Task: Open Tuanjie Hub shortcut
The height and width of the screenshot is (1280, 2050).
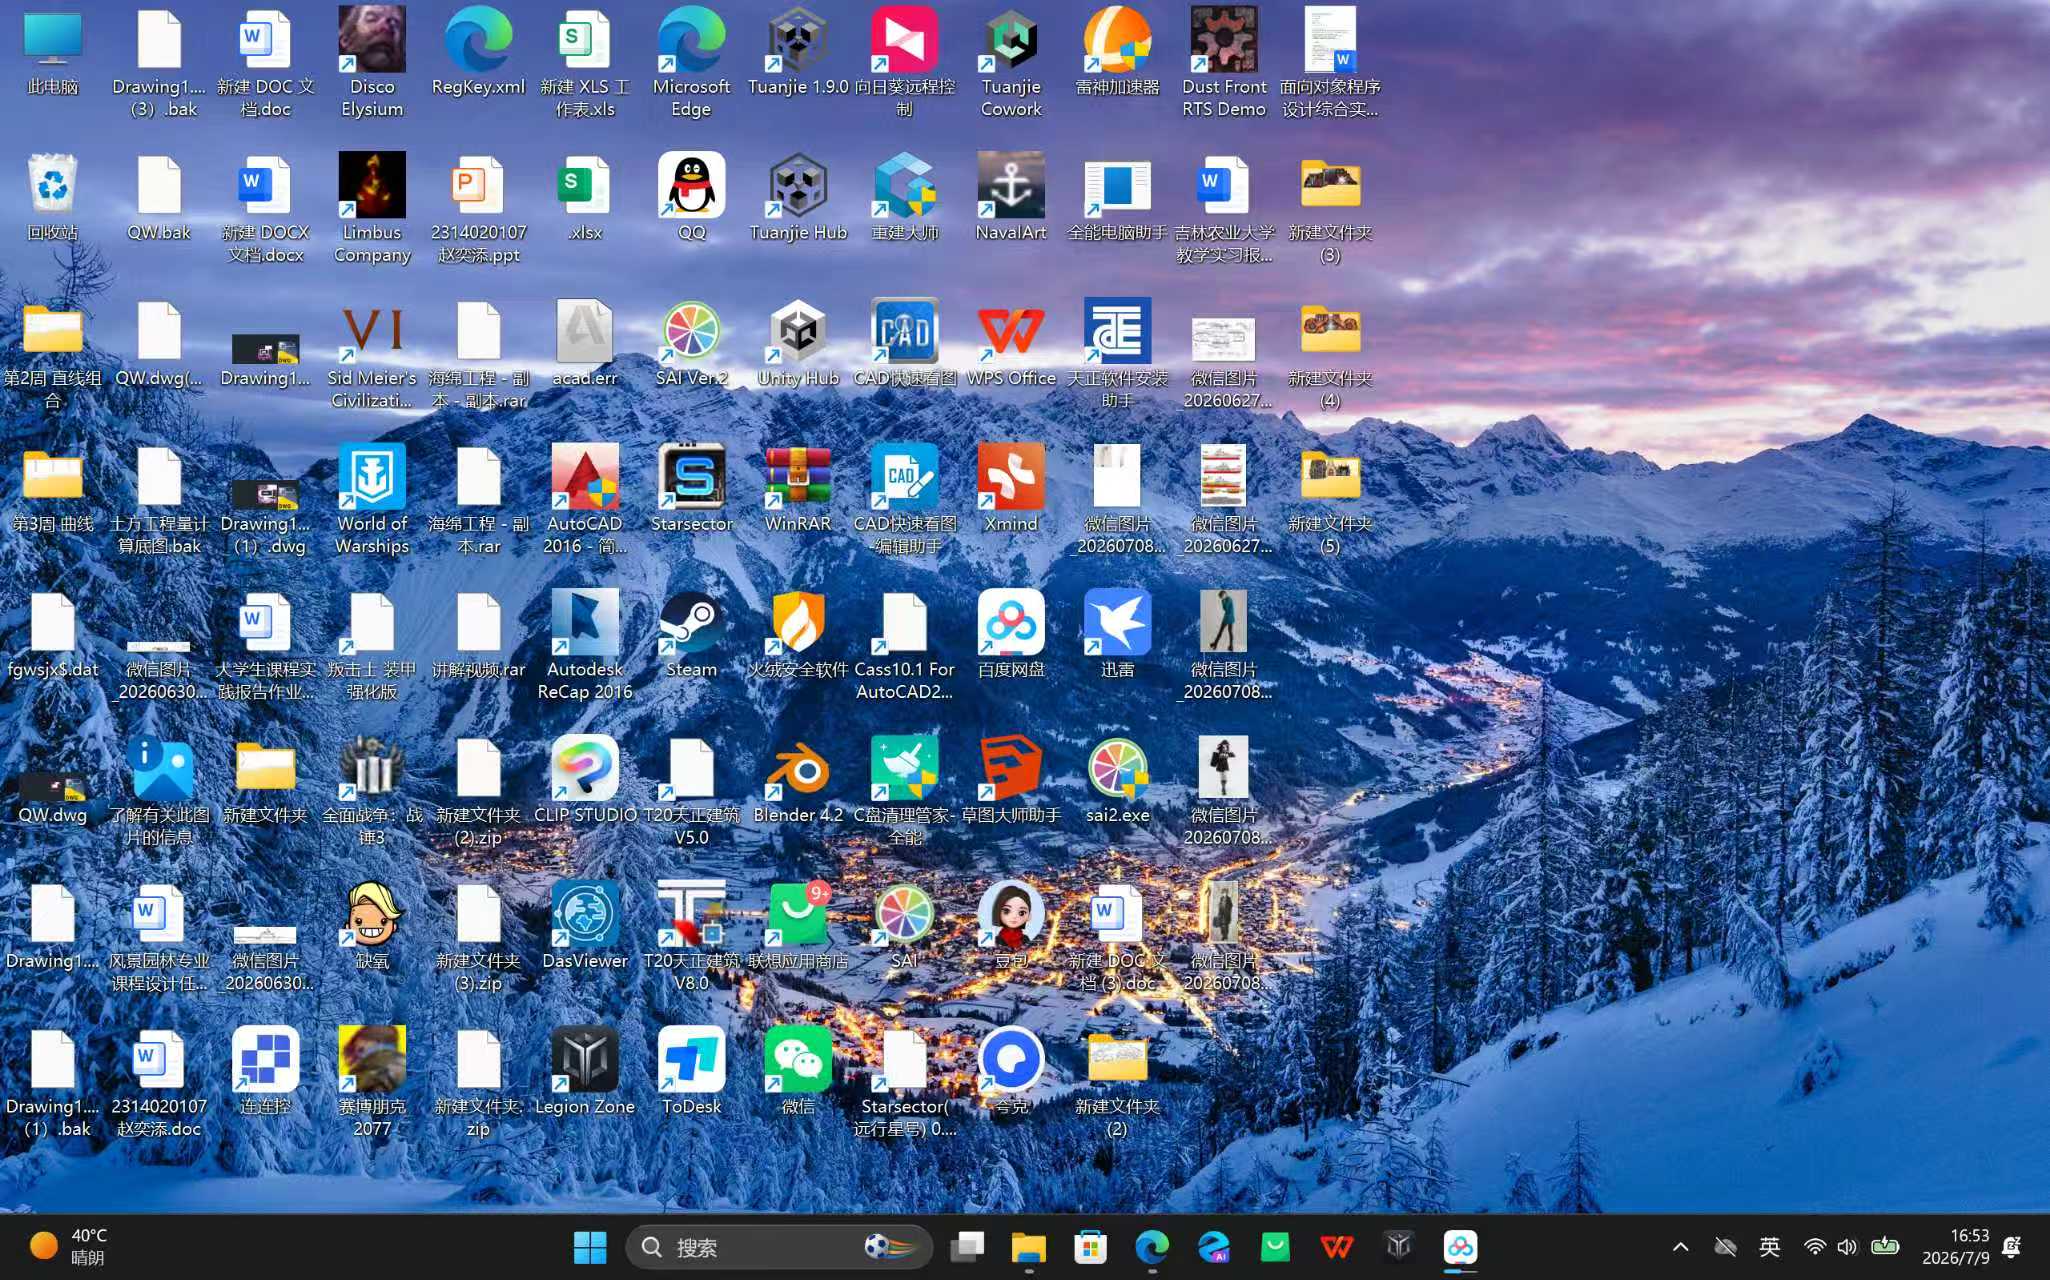Action: pyautogui.click(x=798, y=196)
